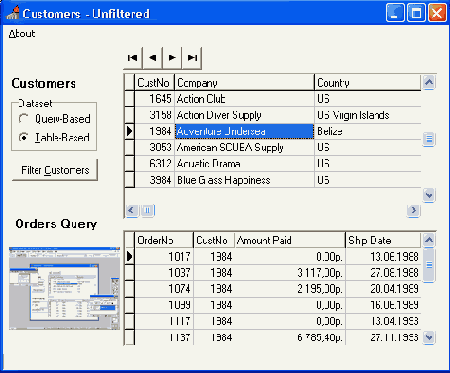Image resolution: width=450 pixels, height=373 pixels.
Task: Click customers grid scroll up arrow
Action: [429, 82]
